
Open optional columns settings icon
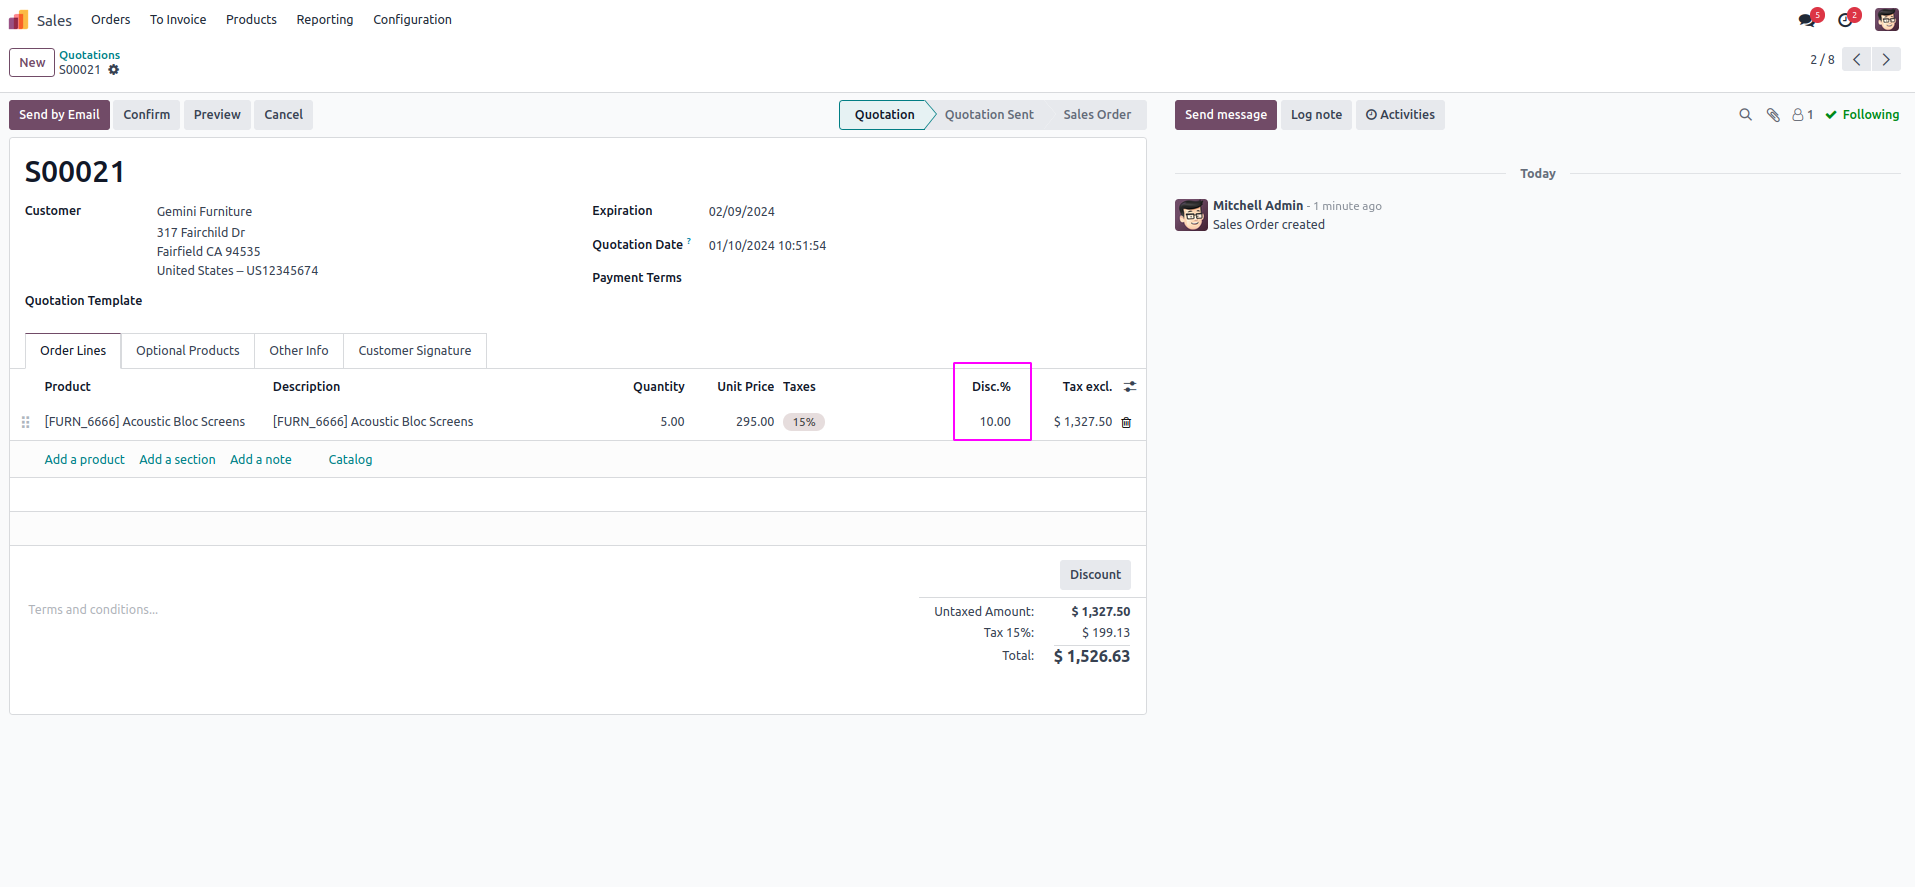coord(1130,387)
